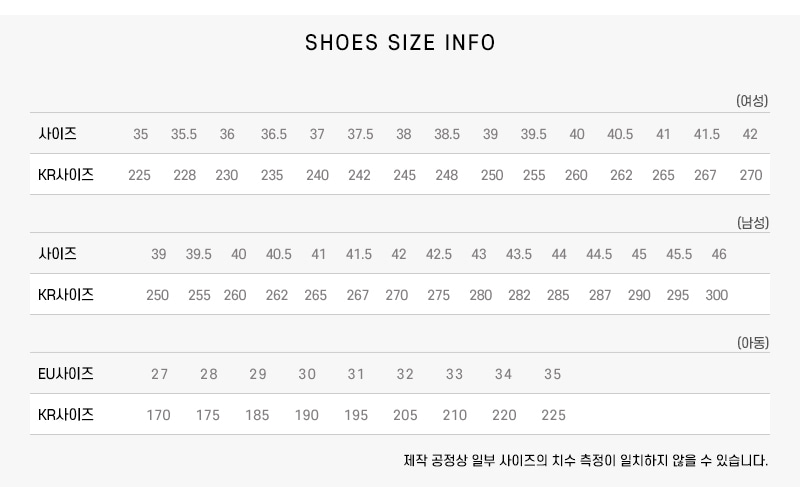Image resolution: width=800 pixels, height=487 pixels.
Task: Click size 46 in the men's row
Action: coord(719,254)
